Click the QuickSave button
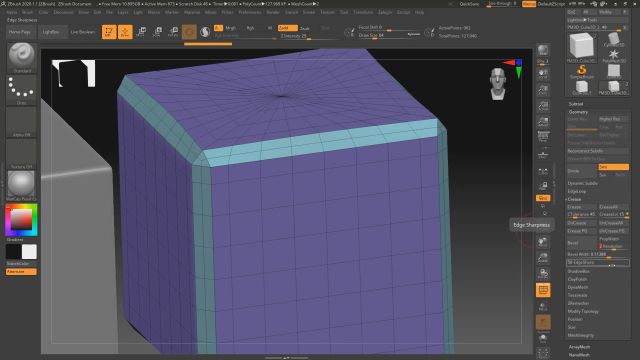640x360 pixels. pos(469,4)
